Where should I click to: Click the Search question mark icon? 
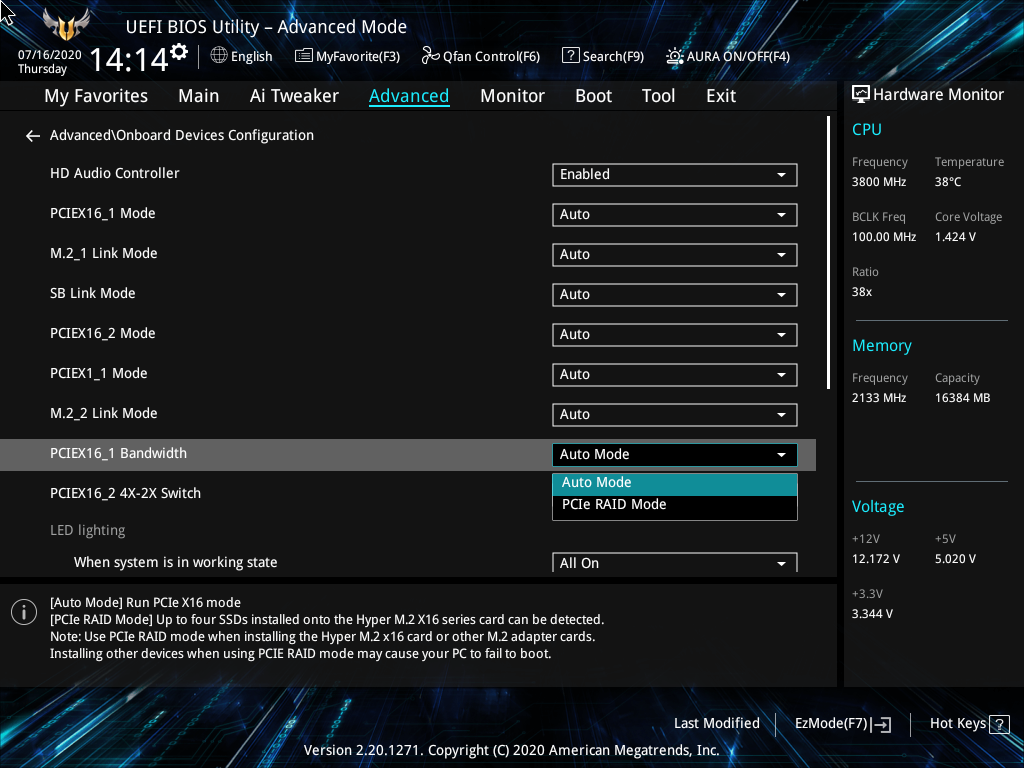pos(570,56)
